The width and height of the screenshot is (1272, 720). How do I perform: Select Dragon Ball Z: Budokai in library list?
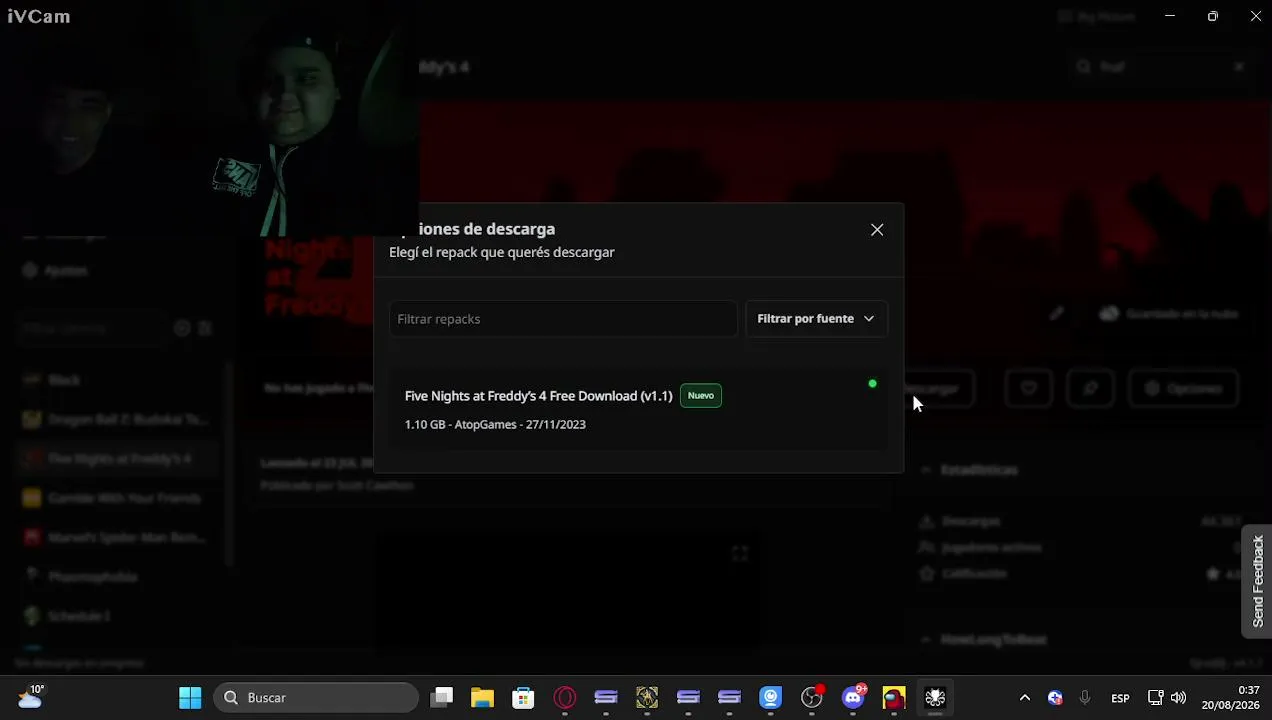(116, 419)
